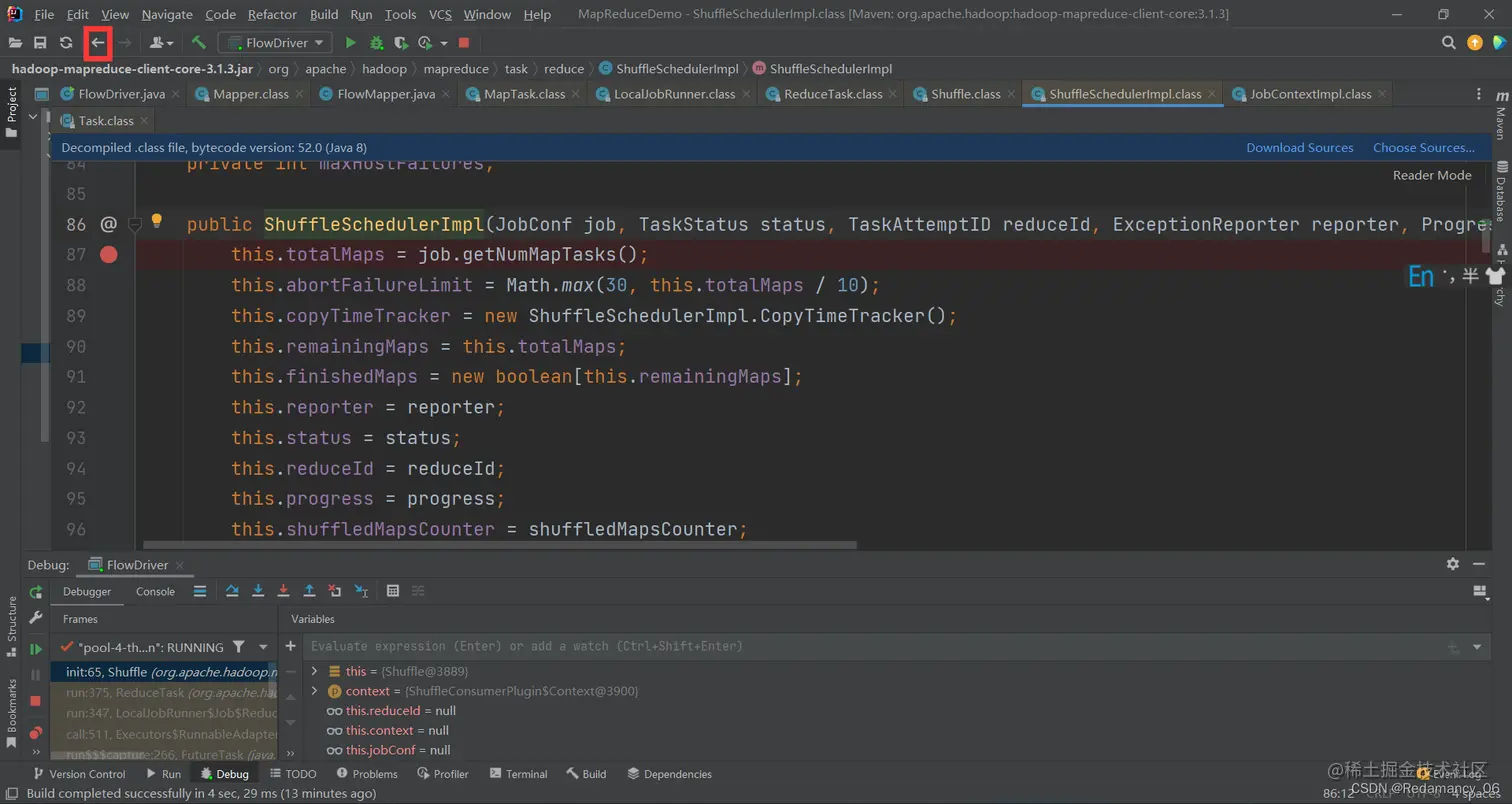Image resolution: width=1512 pixels, height=804 pixels.
Task: Click the Add Watch plus icon
Action: coord(291,647)
